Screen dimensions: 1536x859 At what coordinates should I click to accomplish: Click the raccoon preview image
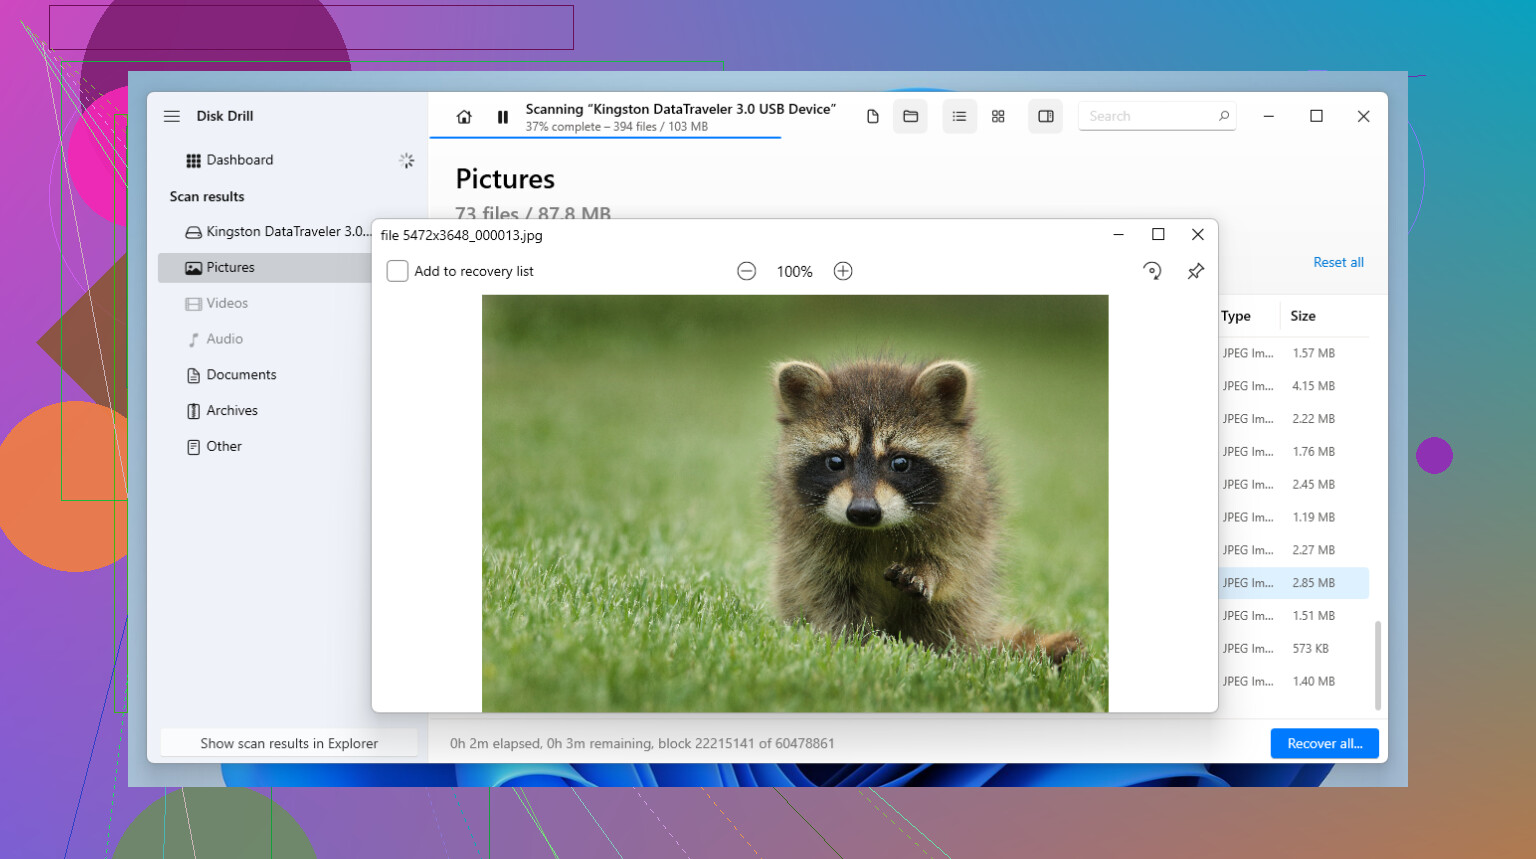click(795, 504)
